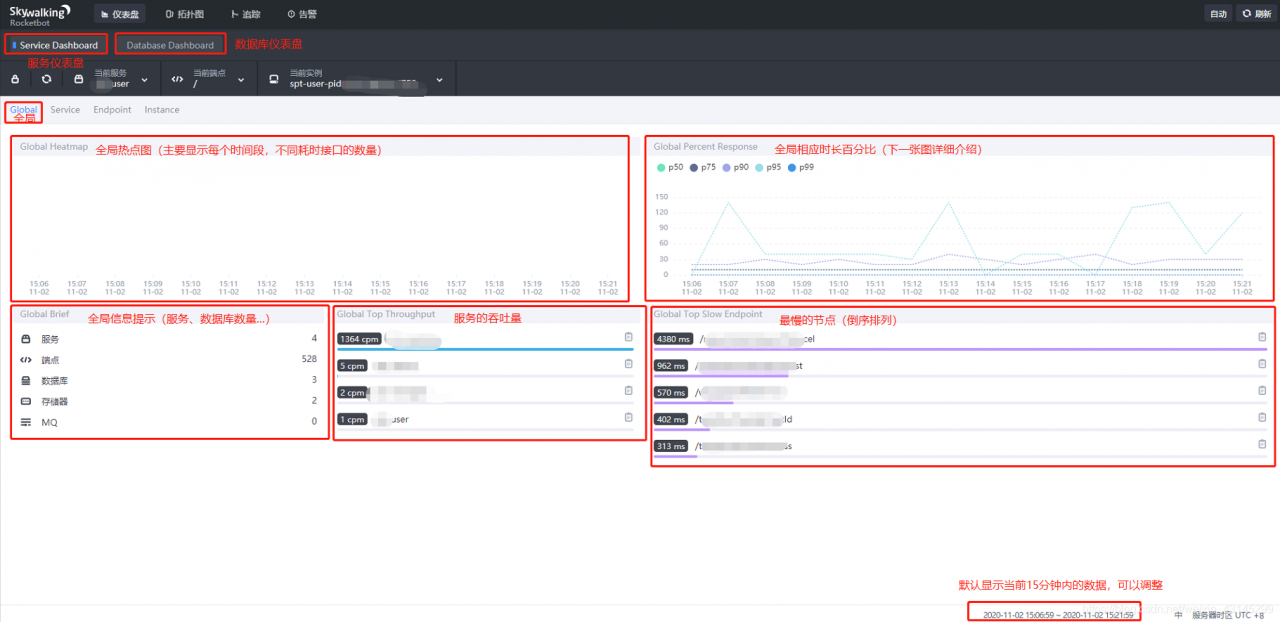Open the 拓扑图 topology page

click(183, 14)
